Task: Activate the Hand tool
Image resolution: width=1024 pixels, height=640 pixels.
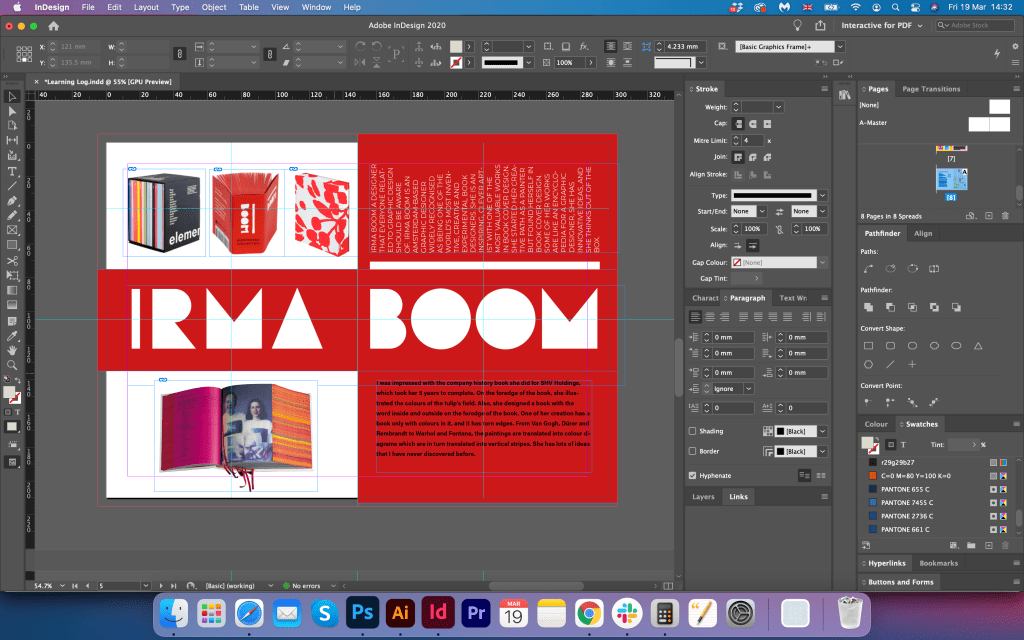Action: [13, 350]
